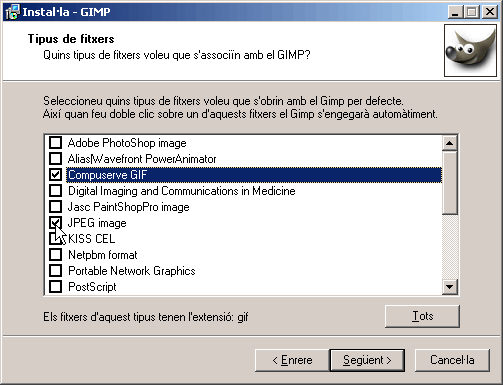503x385 pixels.
Task: Click the scroll up arrow of the file list
Action: (x=450, y=143)
